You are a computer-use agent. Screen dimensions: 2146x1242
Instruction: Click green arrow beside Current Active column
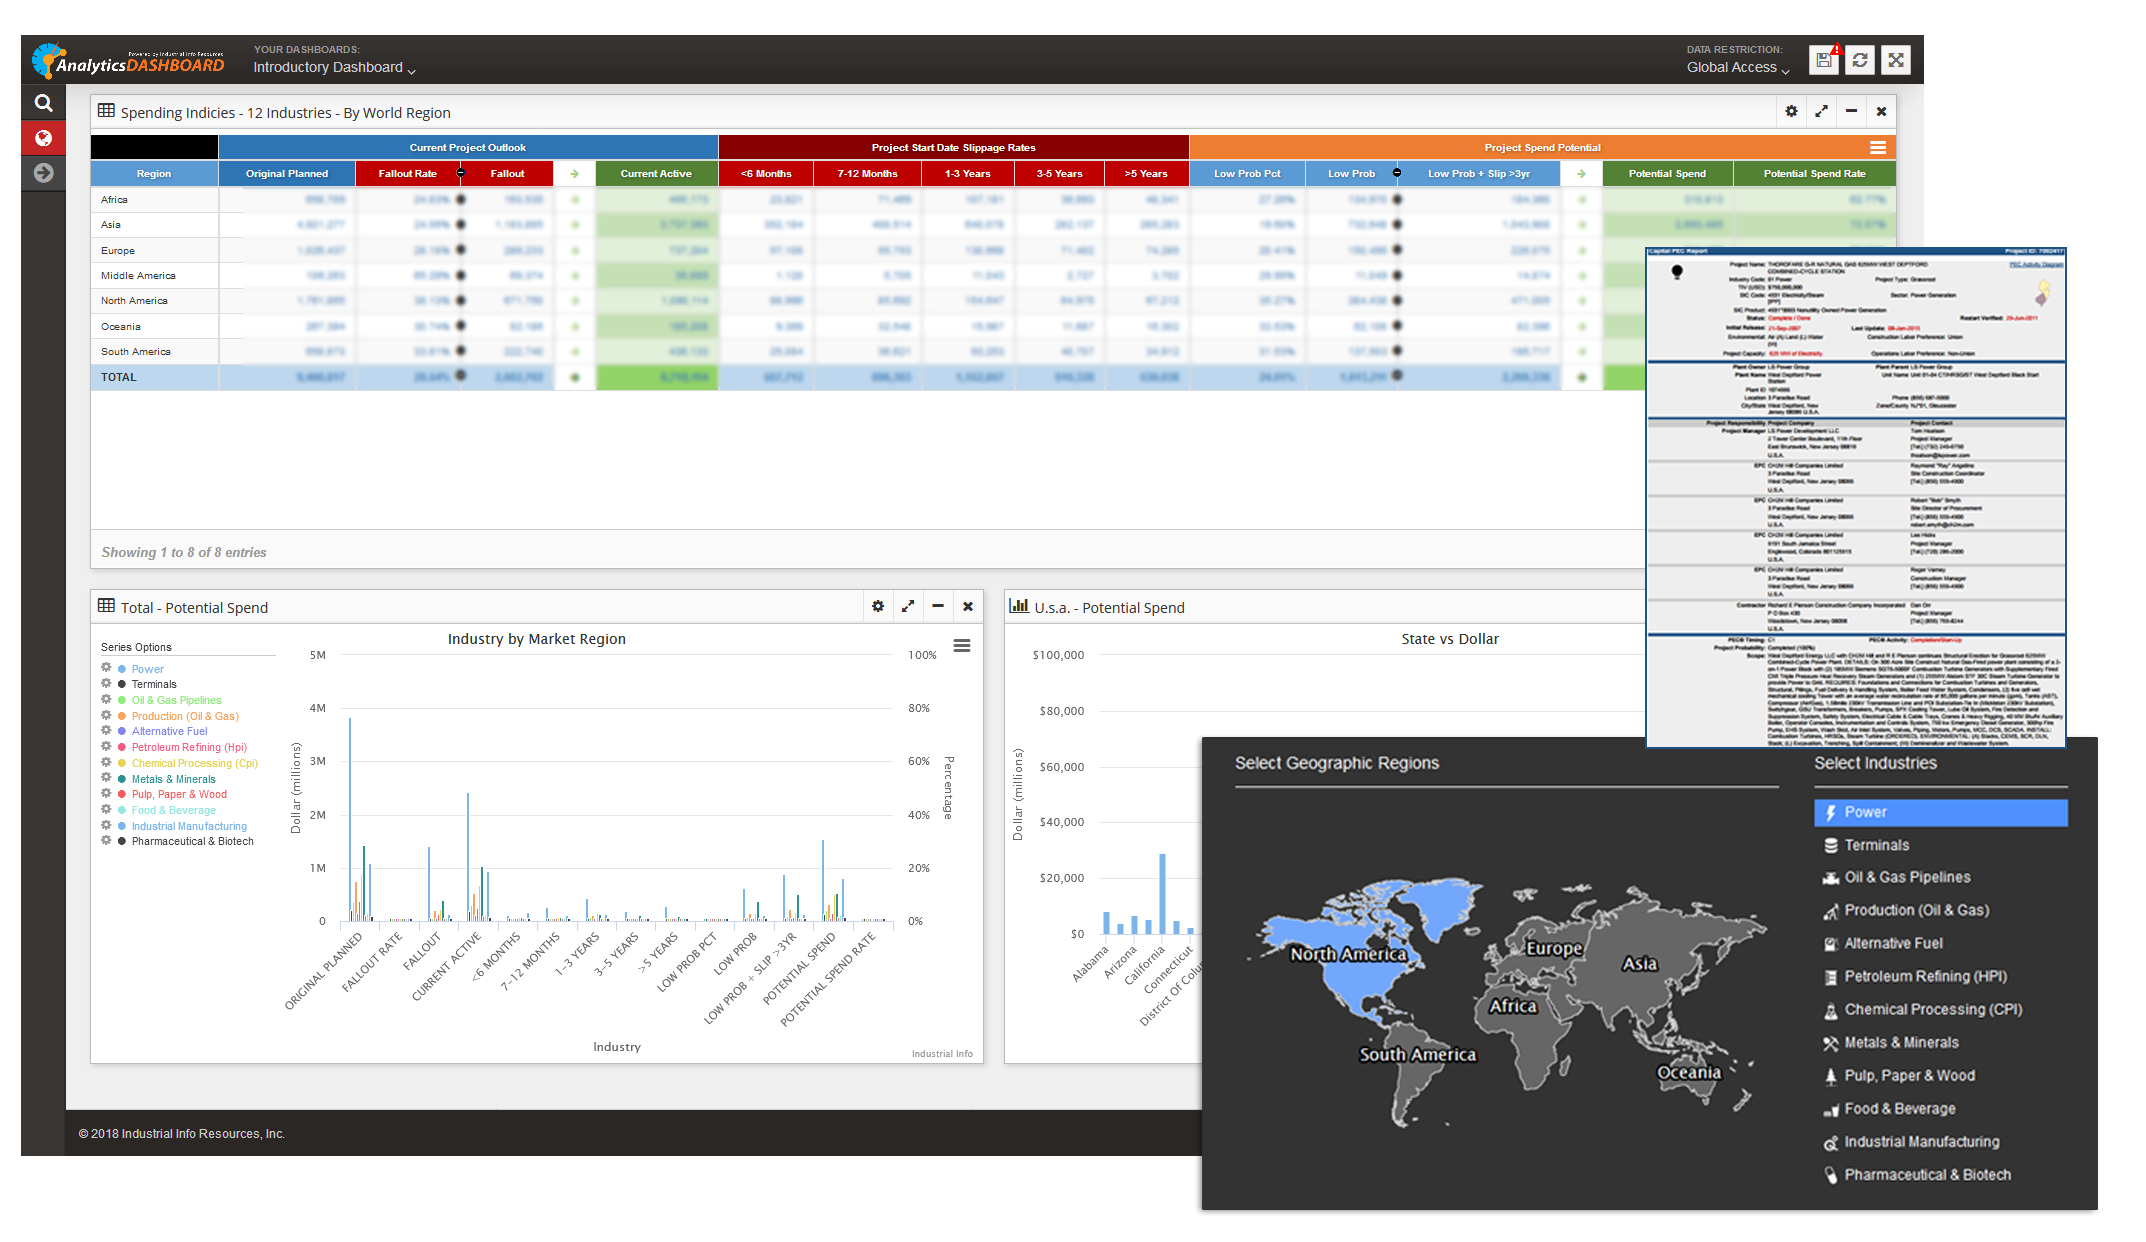tap(575, 173)
